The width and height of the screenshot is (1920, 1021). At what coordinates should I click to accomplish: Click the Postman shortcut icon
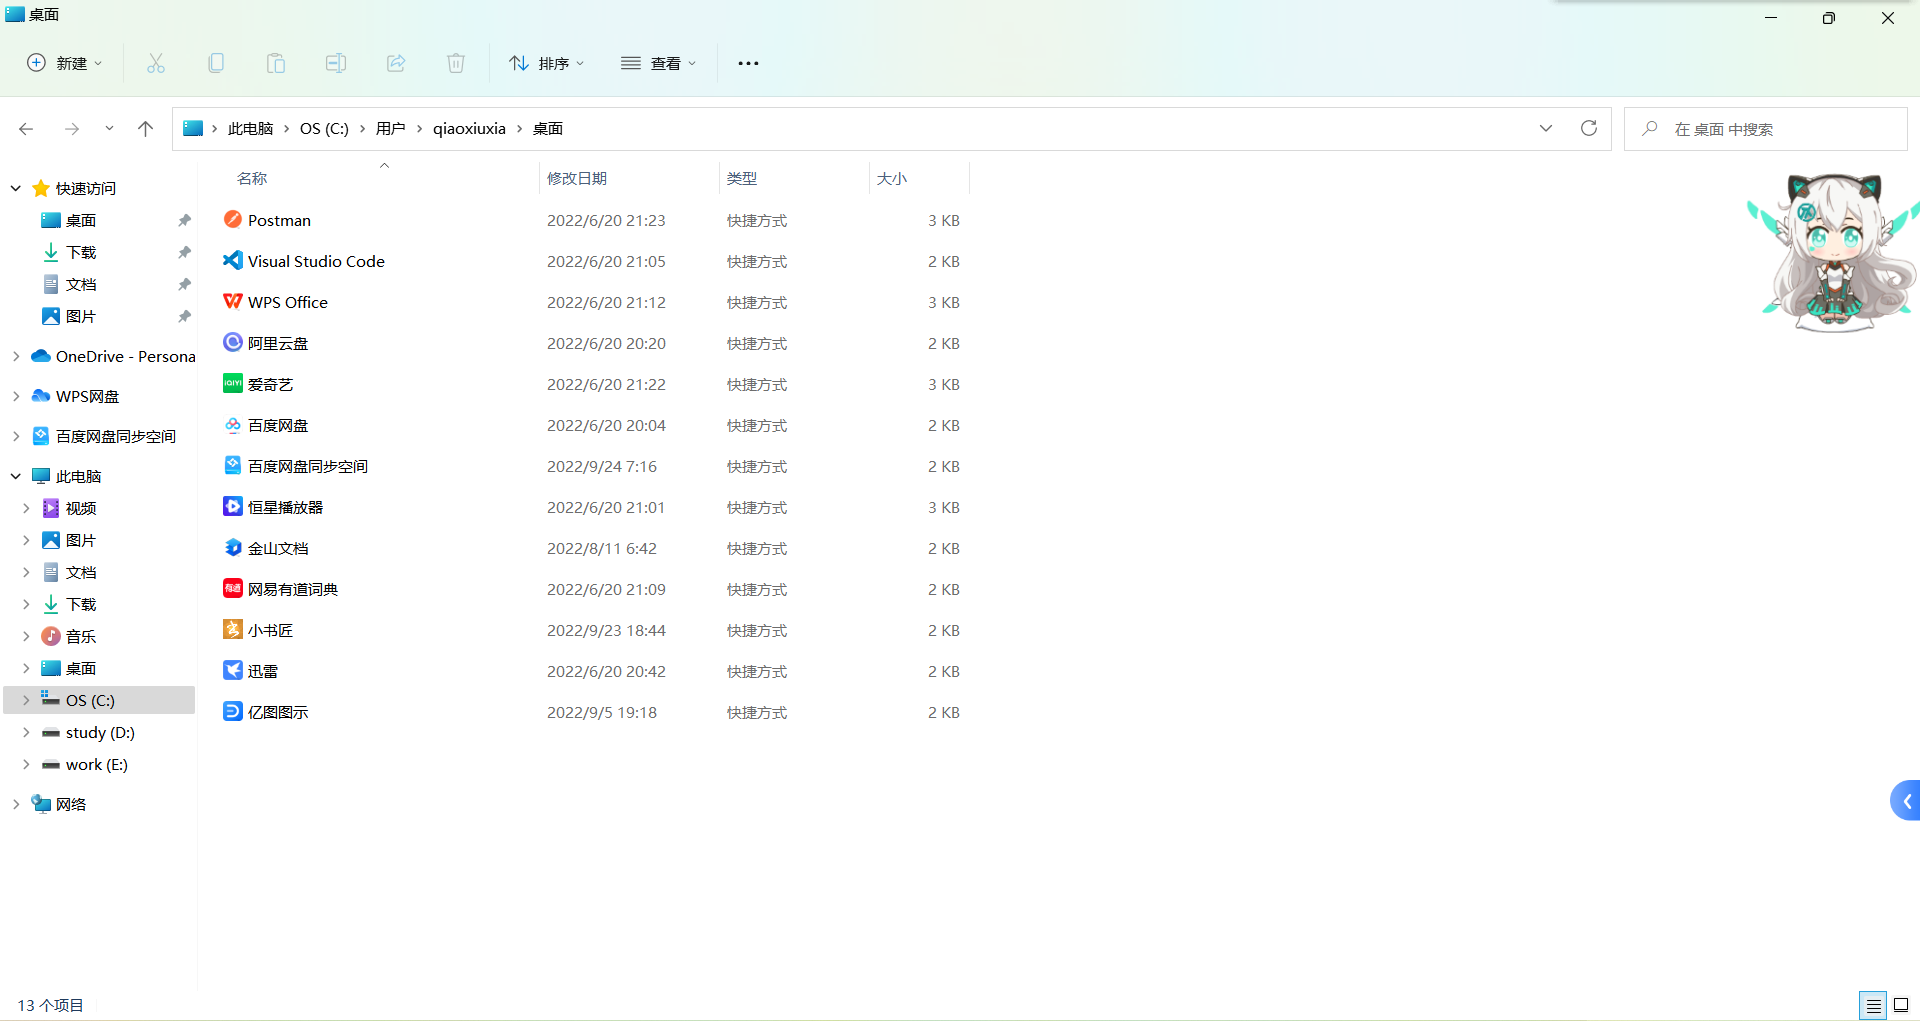(x=233, y=219)
